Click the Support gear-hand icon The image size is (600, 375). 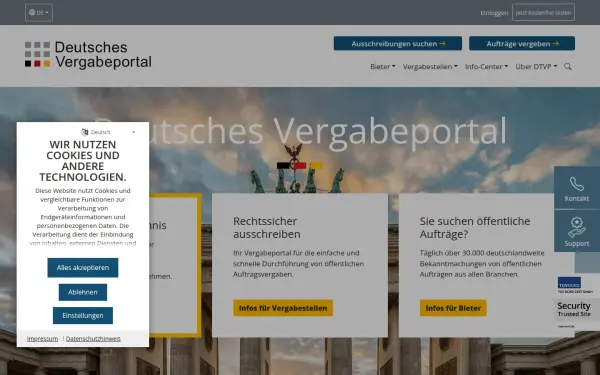577,227
